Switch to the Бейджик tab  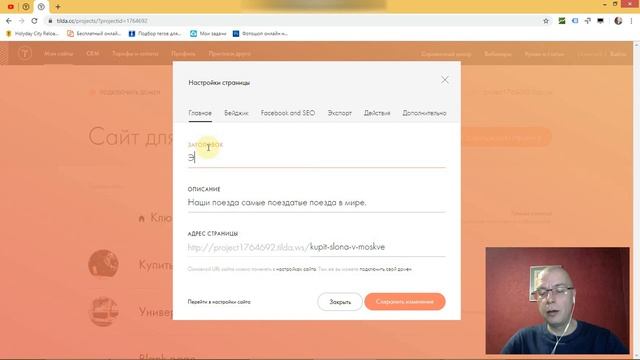tap(236, 113)
